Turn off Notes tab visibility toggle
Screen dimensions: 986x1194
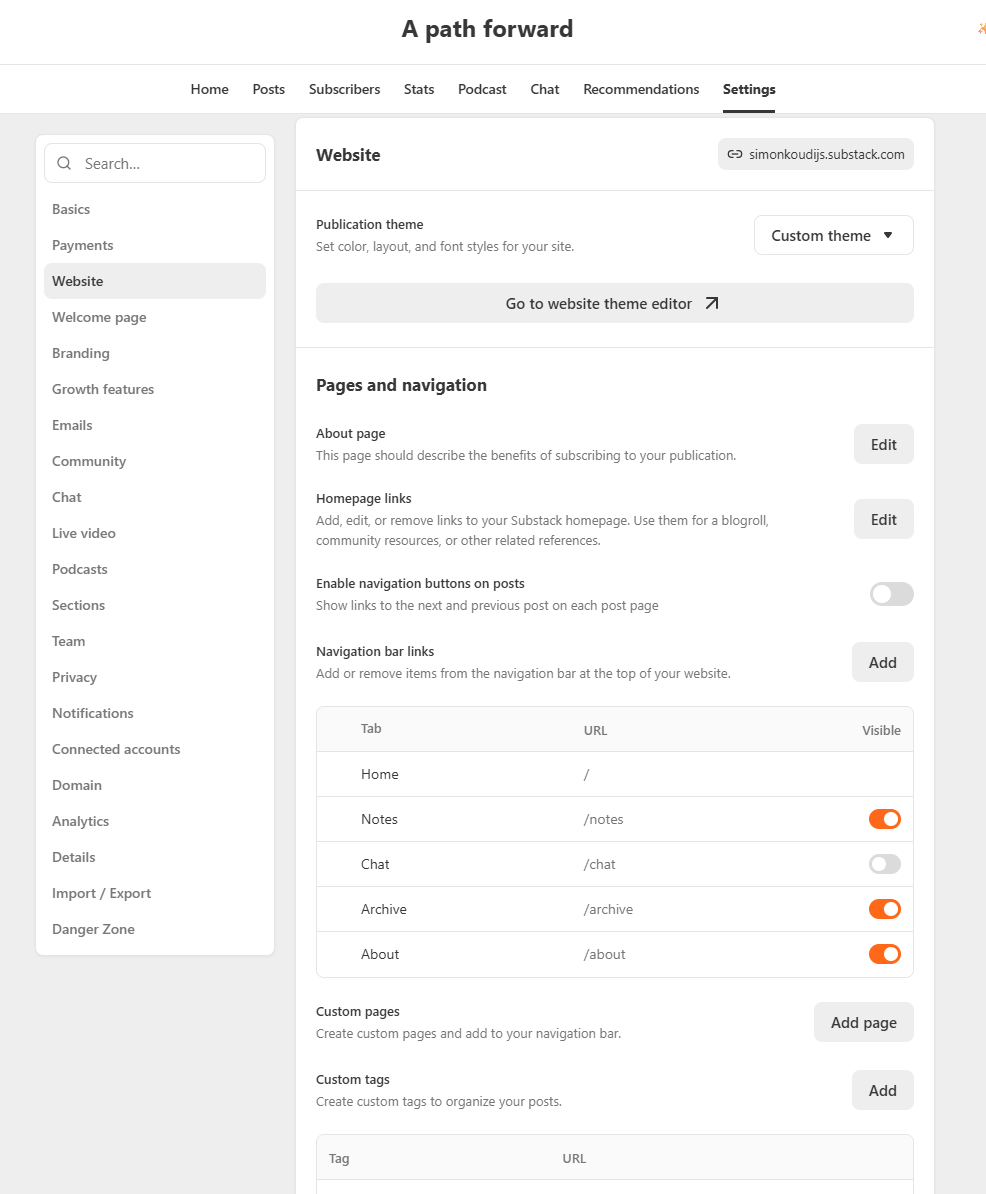[885, 819]
